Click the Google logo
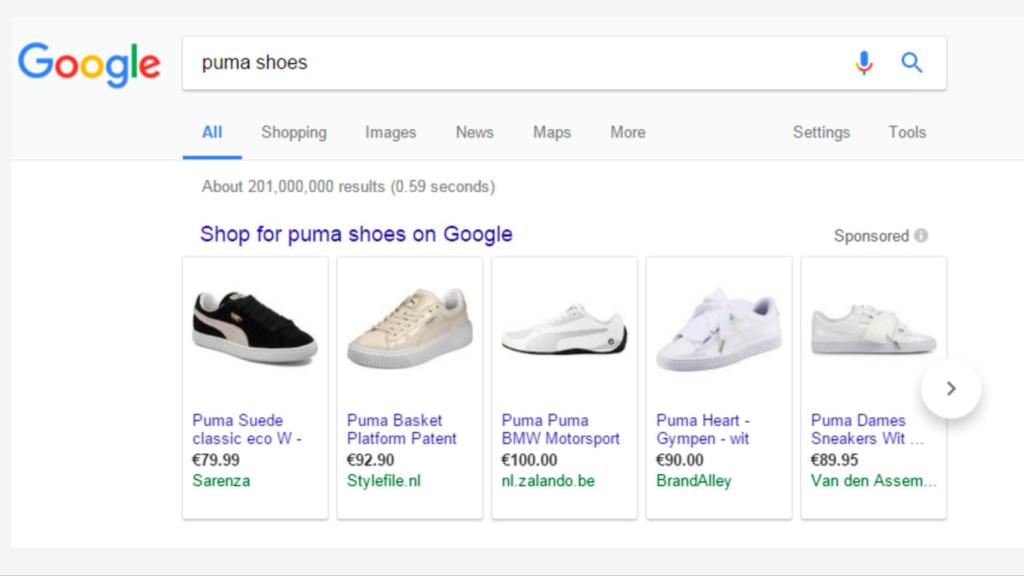This screenshot has width=1024, height=576. coord(89,62)
